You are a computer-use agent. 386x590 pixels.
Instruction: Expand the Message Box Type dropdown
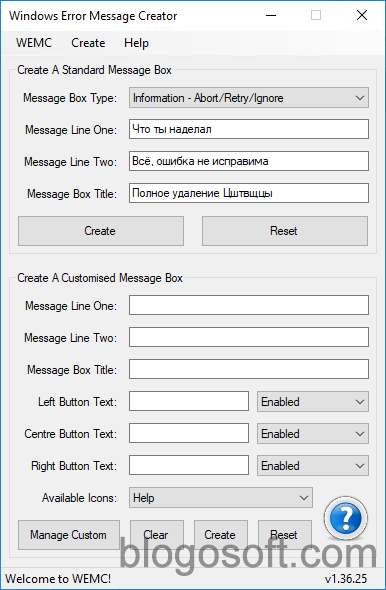pyautogui.click(x=249, y=98)
